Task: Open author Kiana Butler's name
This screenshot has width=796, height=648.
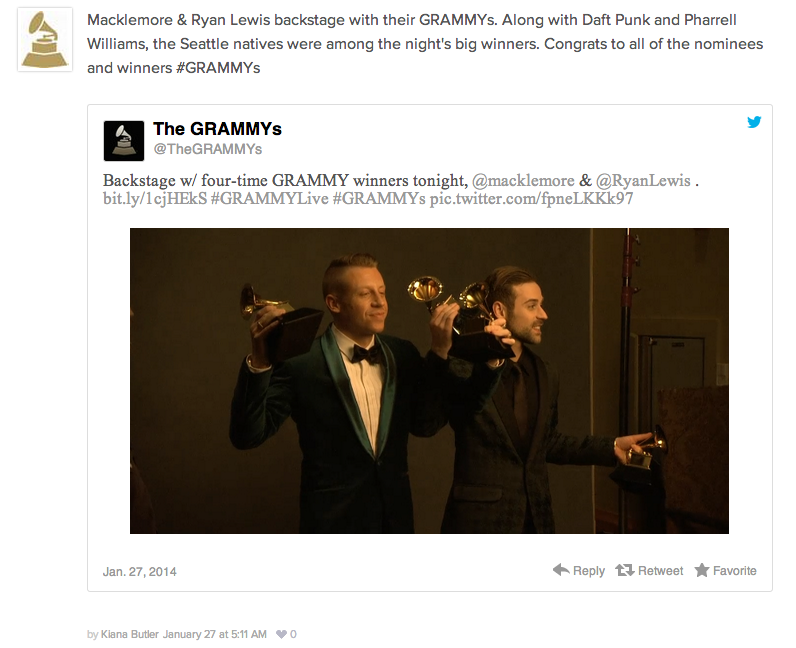Action: [130, 634]
